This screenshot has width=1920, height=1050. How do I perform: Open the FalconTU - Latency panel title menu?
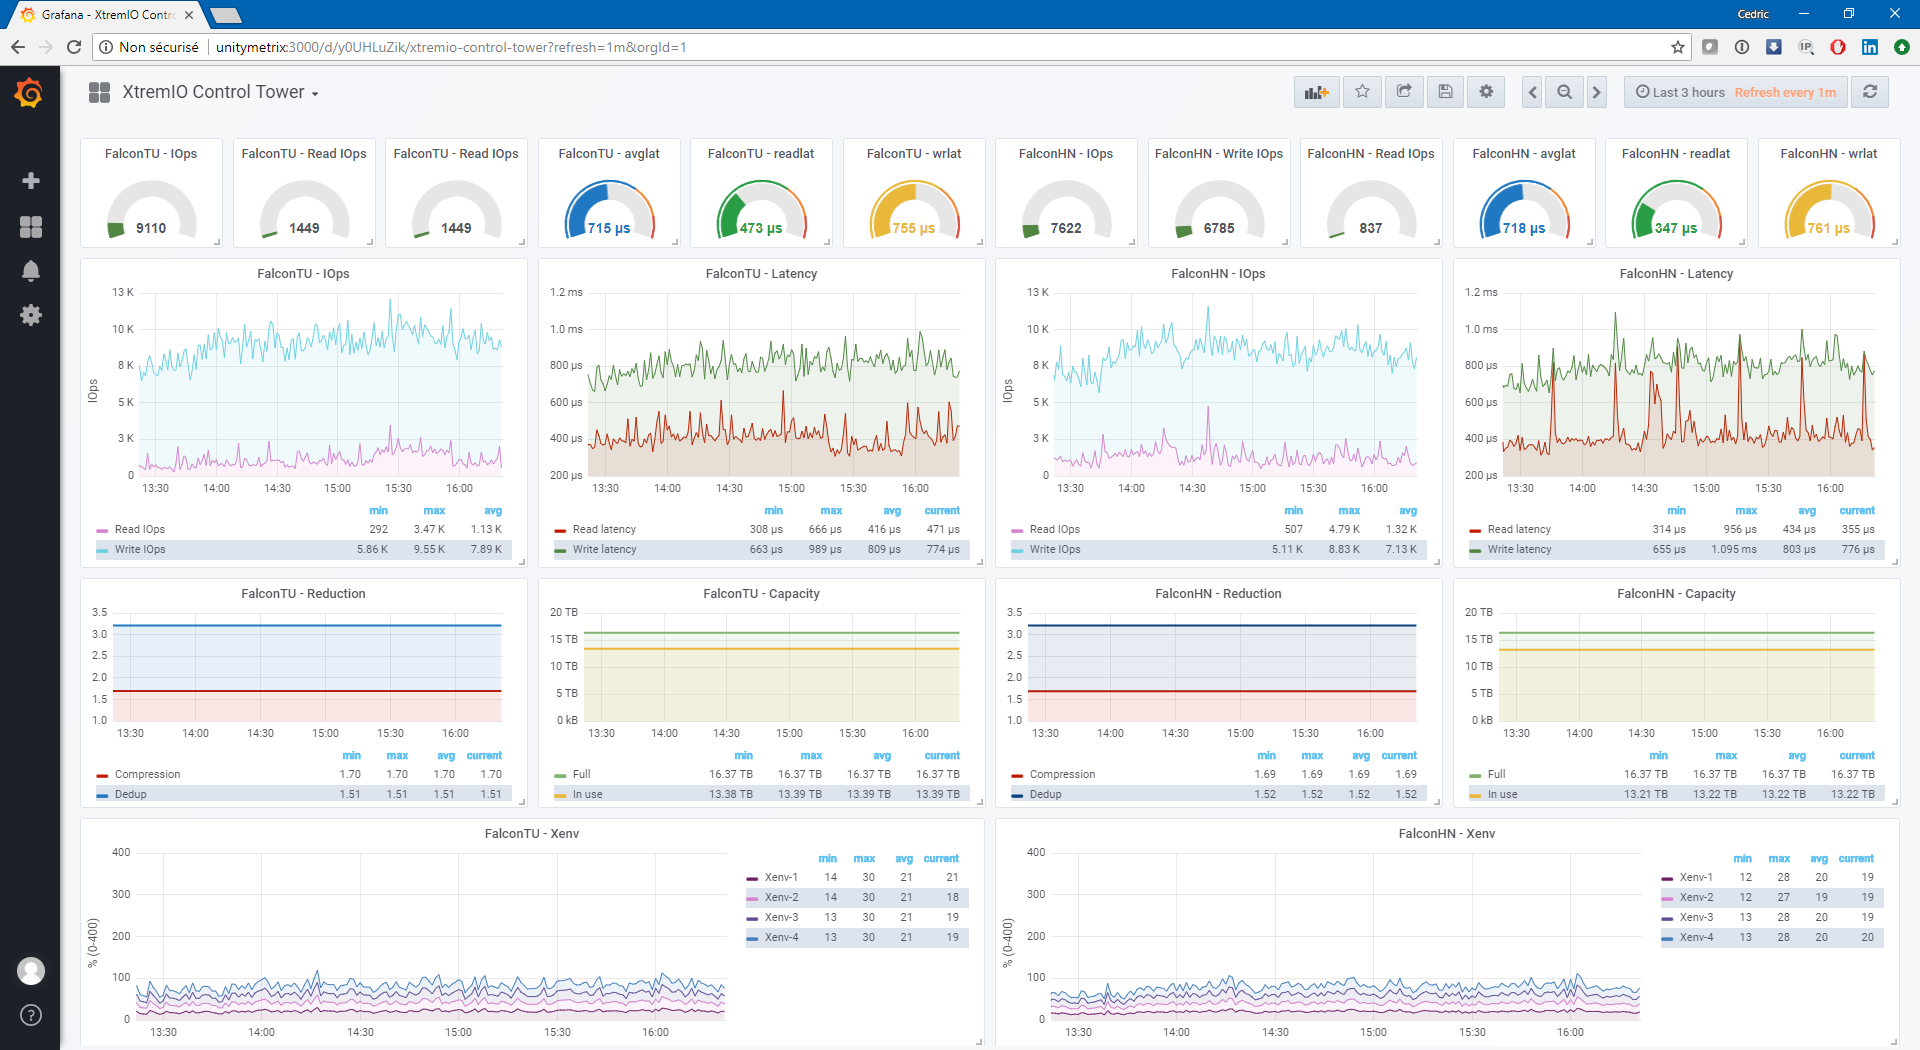[761, 274]
